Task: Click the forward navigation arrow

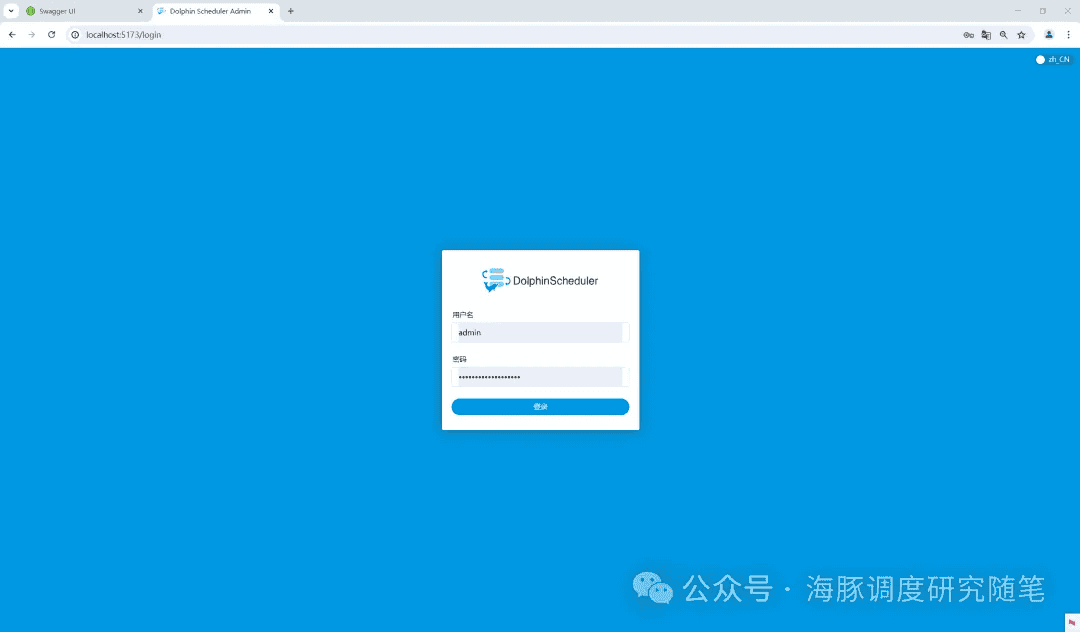Action: [x=31, y=34]
